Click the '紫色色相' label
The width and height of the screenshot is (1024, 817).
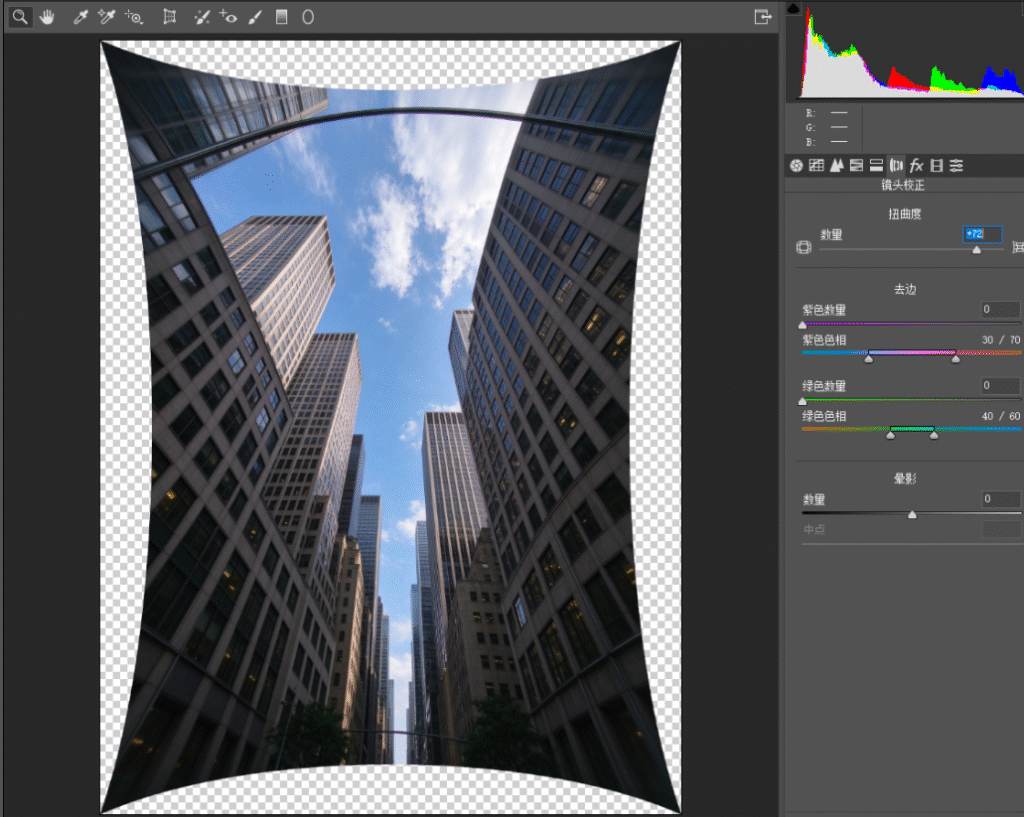824,340
